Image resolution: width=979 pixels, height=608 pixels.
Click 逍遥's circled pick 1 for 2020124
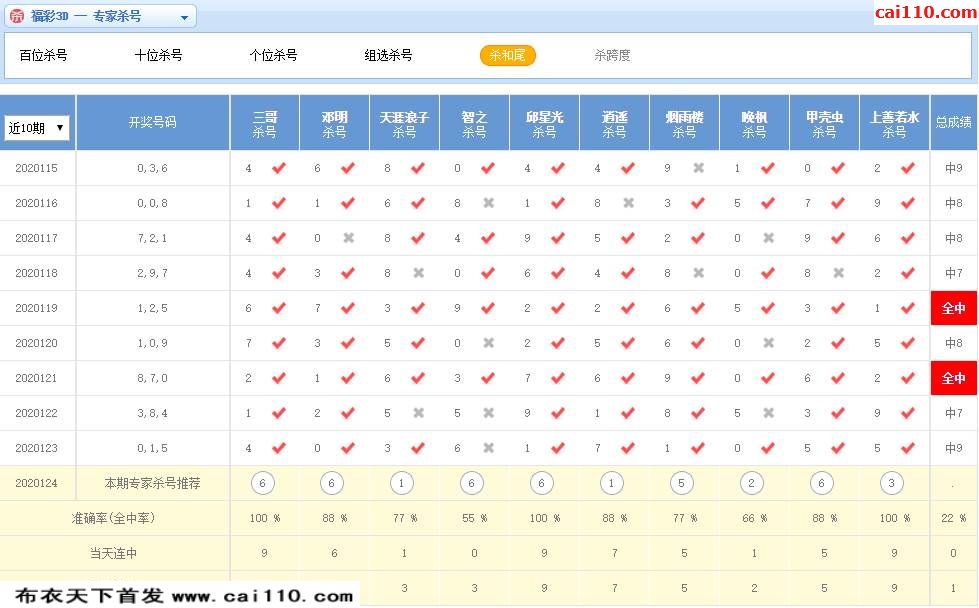[x=611, y=483]
